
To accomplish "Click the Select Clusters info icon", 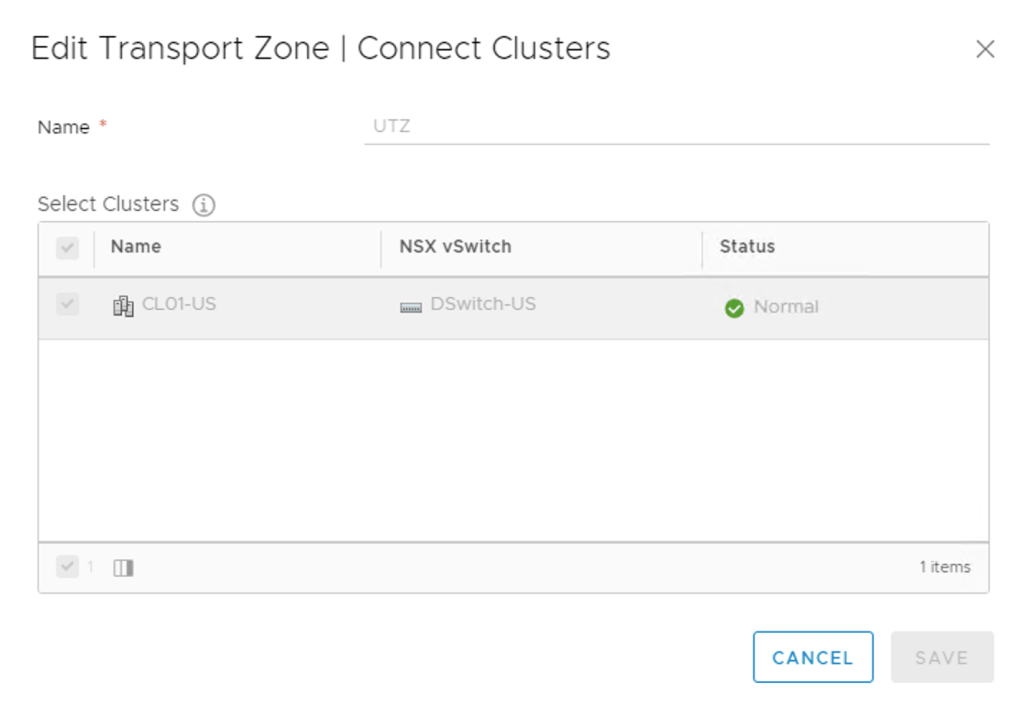I will tap(204, 205).
